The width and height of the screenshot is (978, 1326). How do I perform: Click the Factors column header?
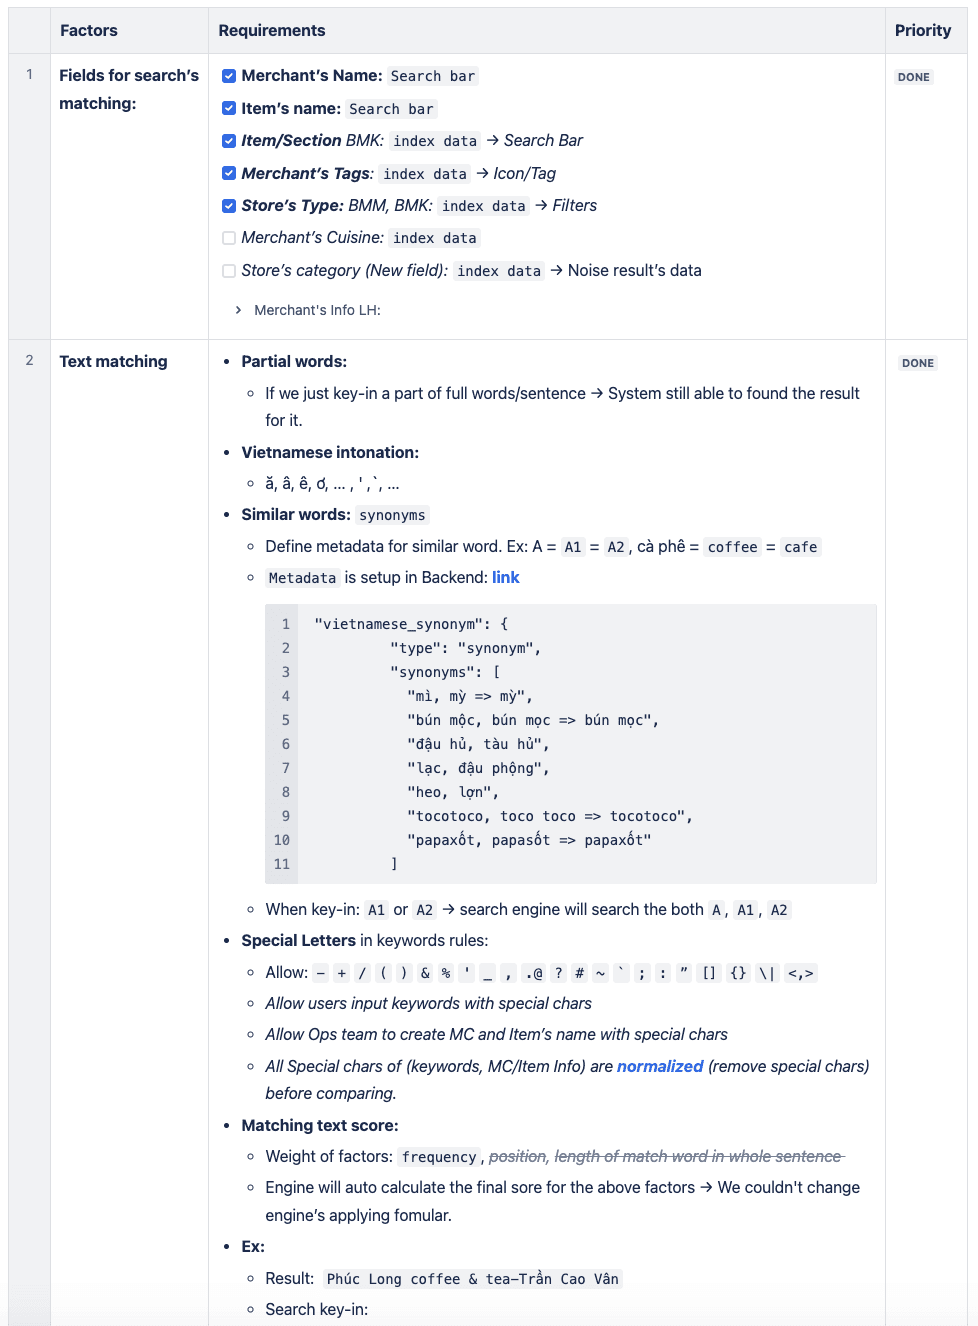tap(89, 30)
